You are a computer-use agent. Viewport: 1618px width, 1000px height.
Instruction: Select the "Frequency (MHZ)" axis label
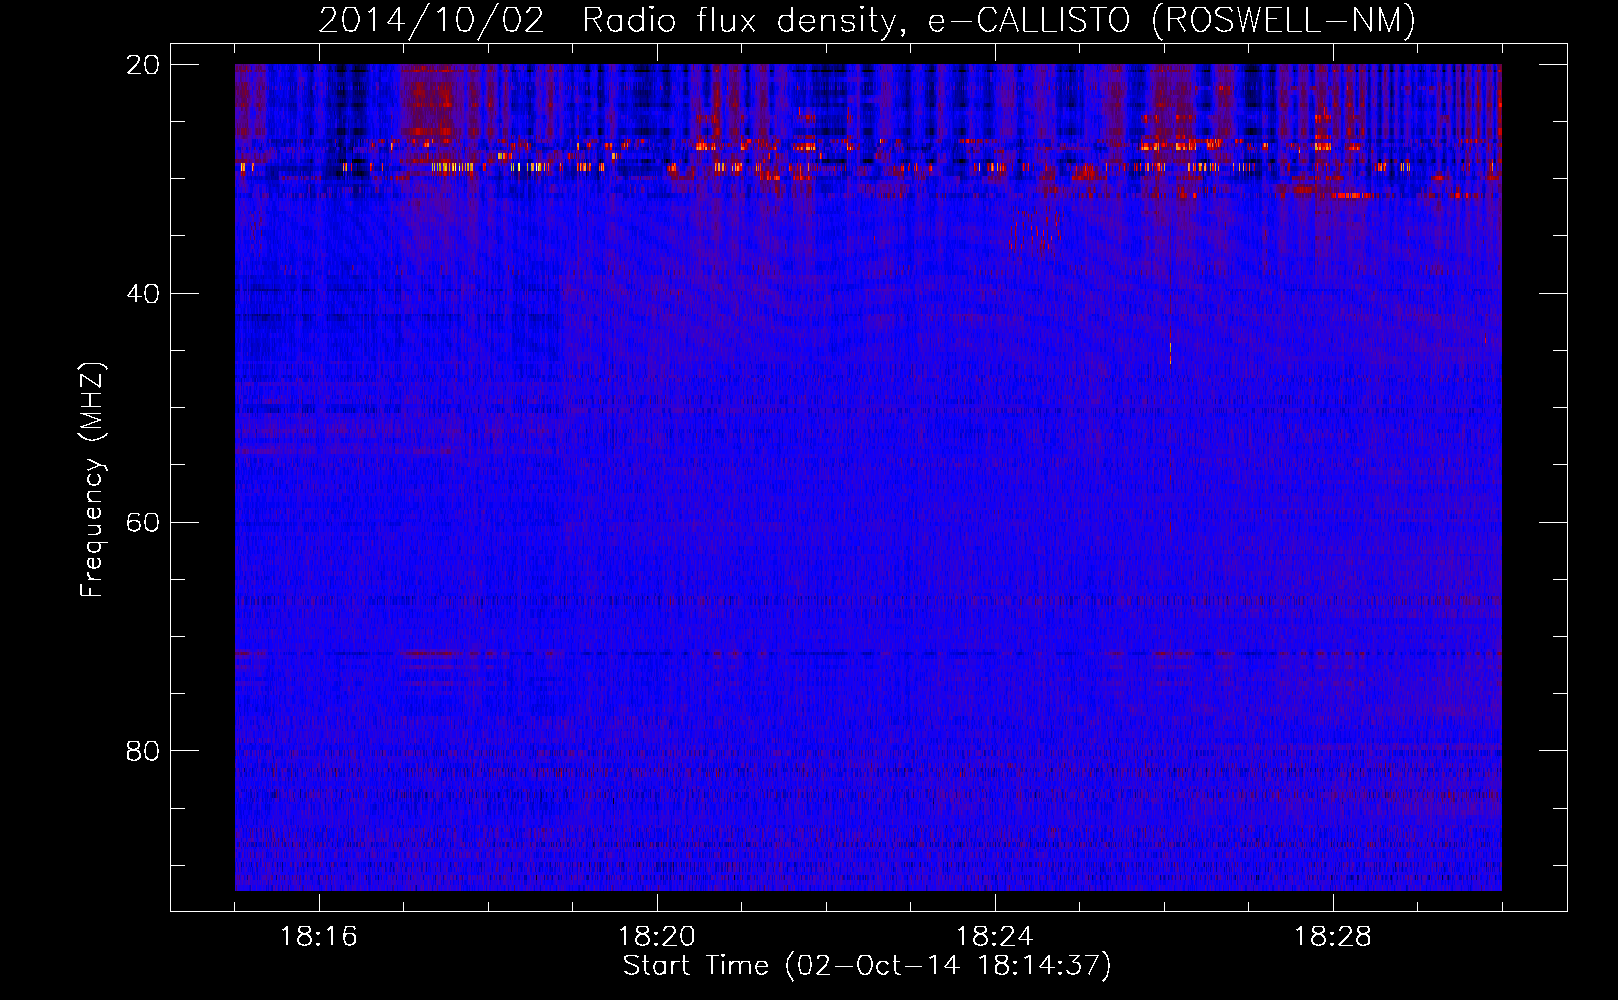click(x=92, y=480)
